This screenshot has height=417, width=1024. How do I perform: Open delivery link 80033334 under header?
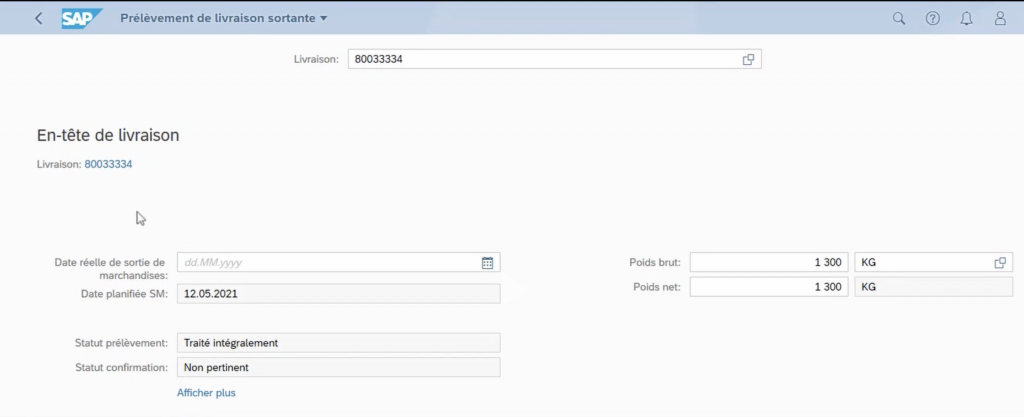pyautogui.click(x=108, y=164)
